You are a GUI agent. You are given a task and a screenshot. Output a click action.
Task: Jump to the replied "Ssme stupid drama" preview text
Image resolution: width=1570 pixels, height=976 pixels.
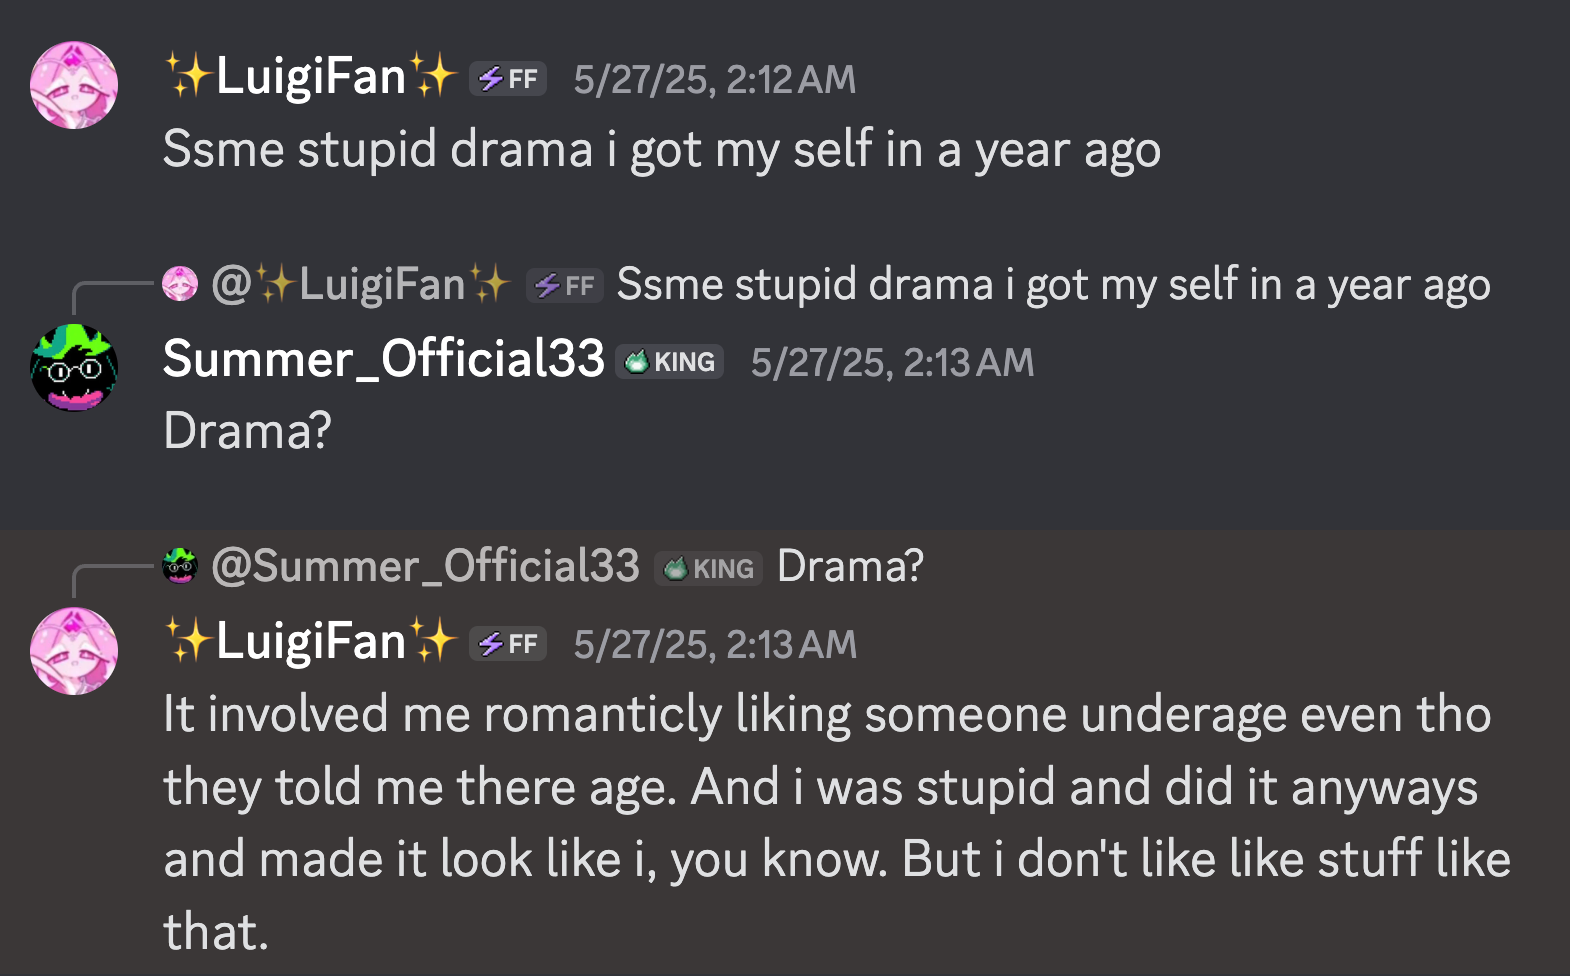(1053, 285)
